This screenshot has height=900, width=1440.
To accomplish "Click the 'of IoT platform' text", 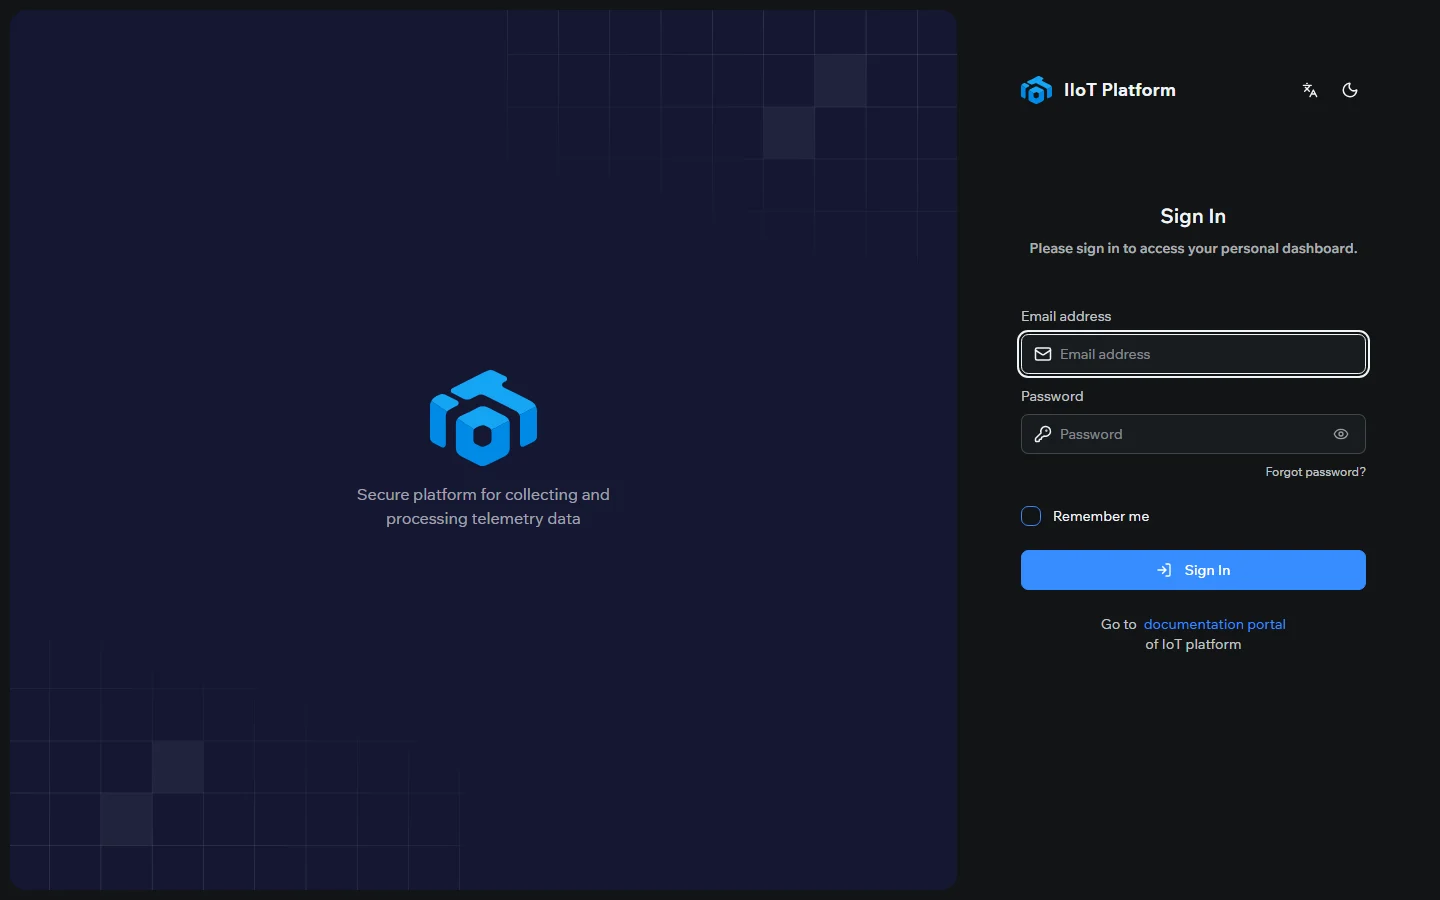I will (1193, 644).
